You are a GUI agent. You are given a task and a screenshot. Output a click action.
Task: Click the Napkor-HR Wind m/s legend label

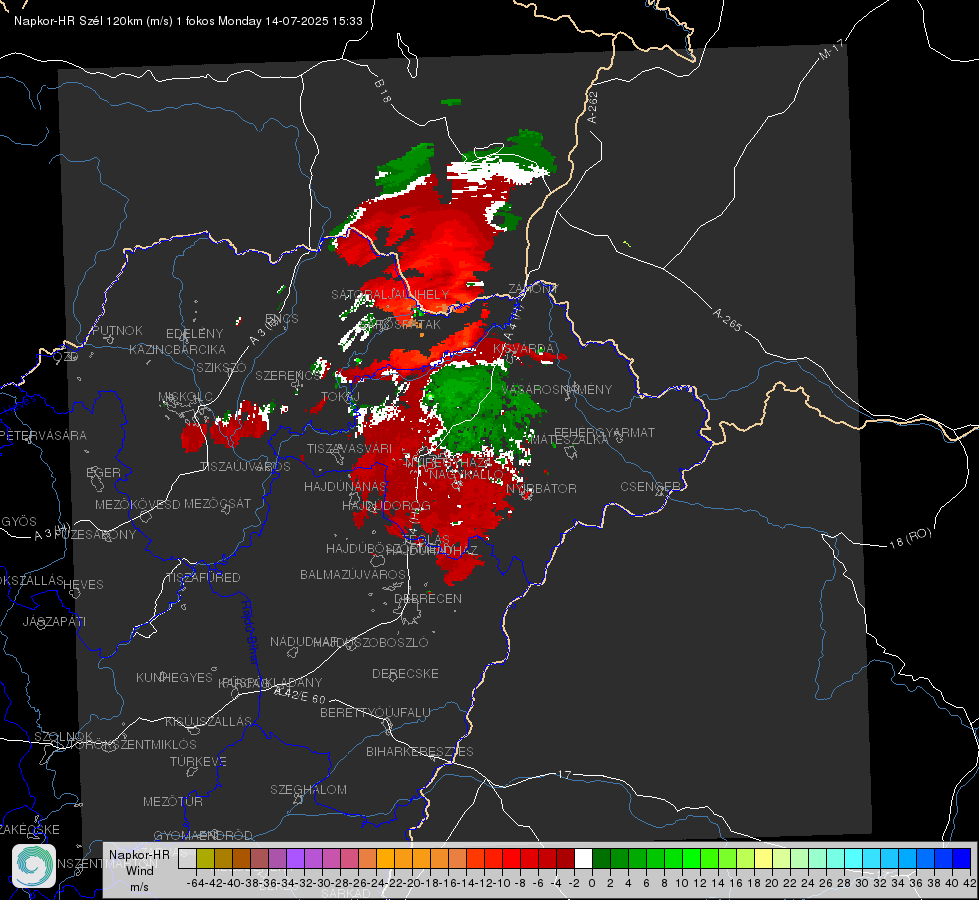[139, 870]
